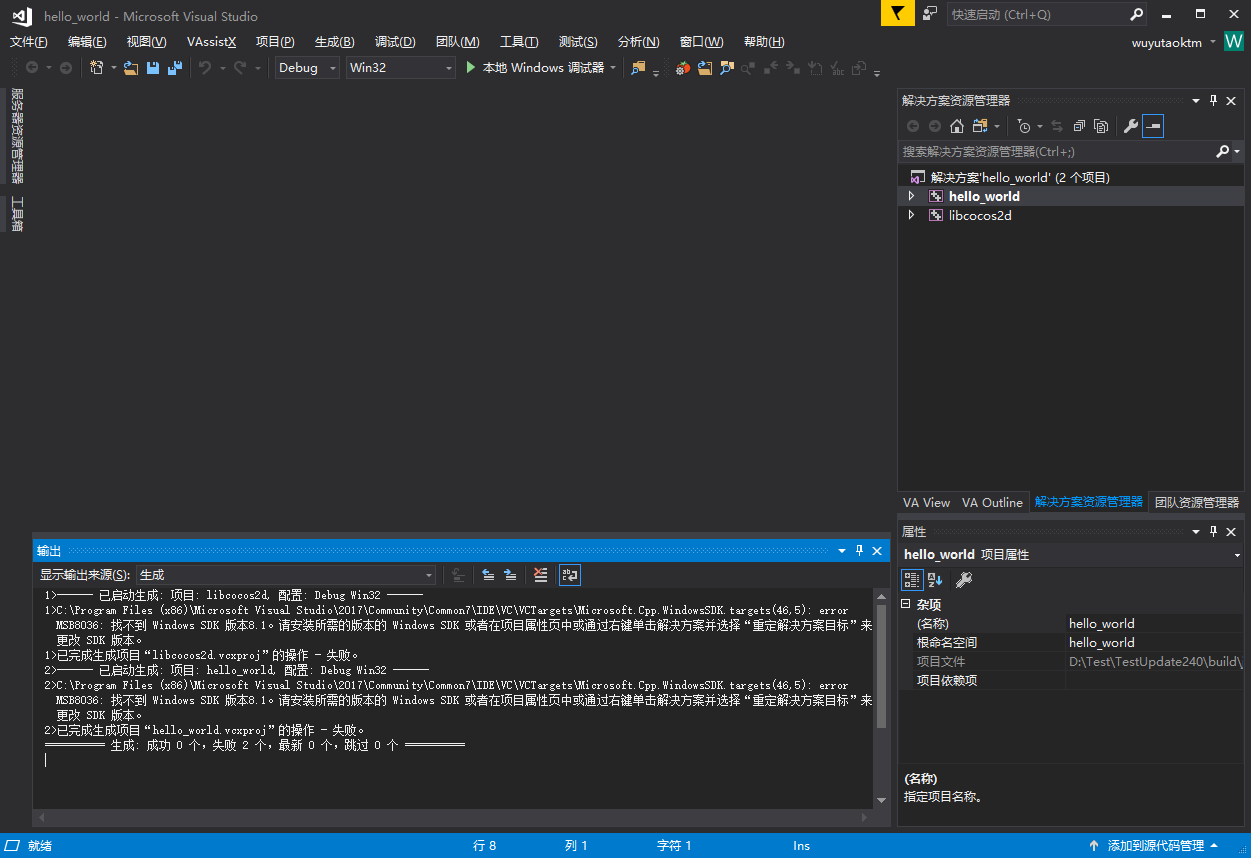Open the 生成(B) menu

tap(335, 42)
